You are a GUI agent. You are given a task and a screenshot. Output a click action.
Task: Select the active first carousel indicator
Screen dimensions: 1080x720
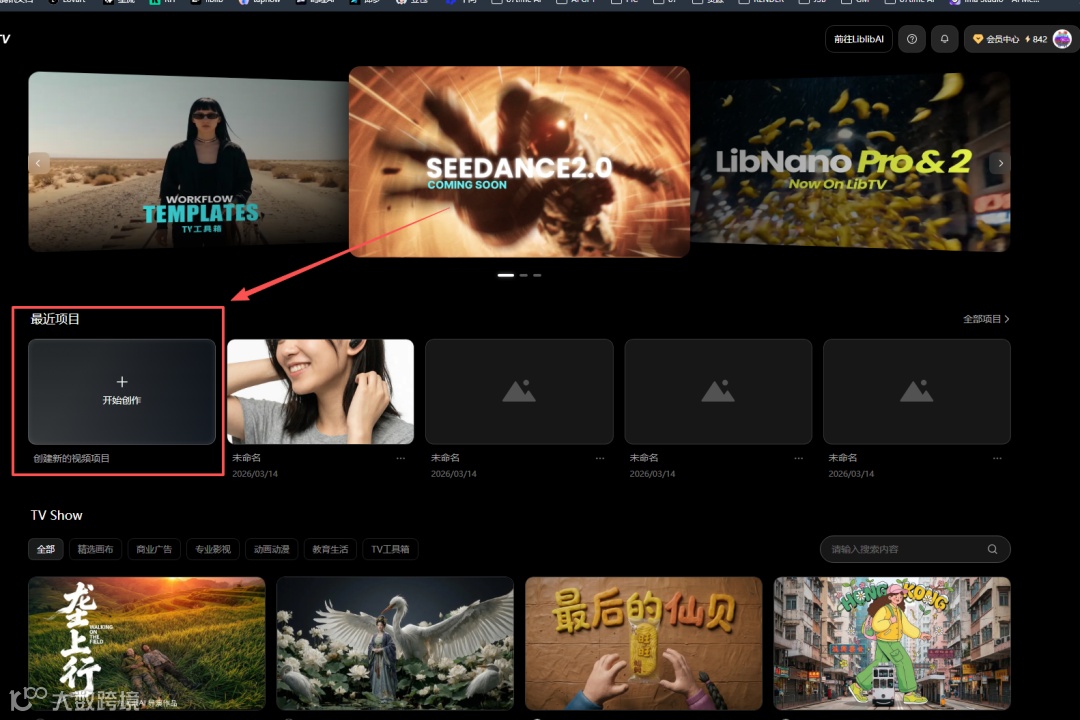coord(506,275)
